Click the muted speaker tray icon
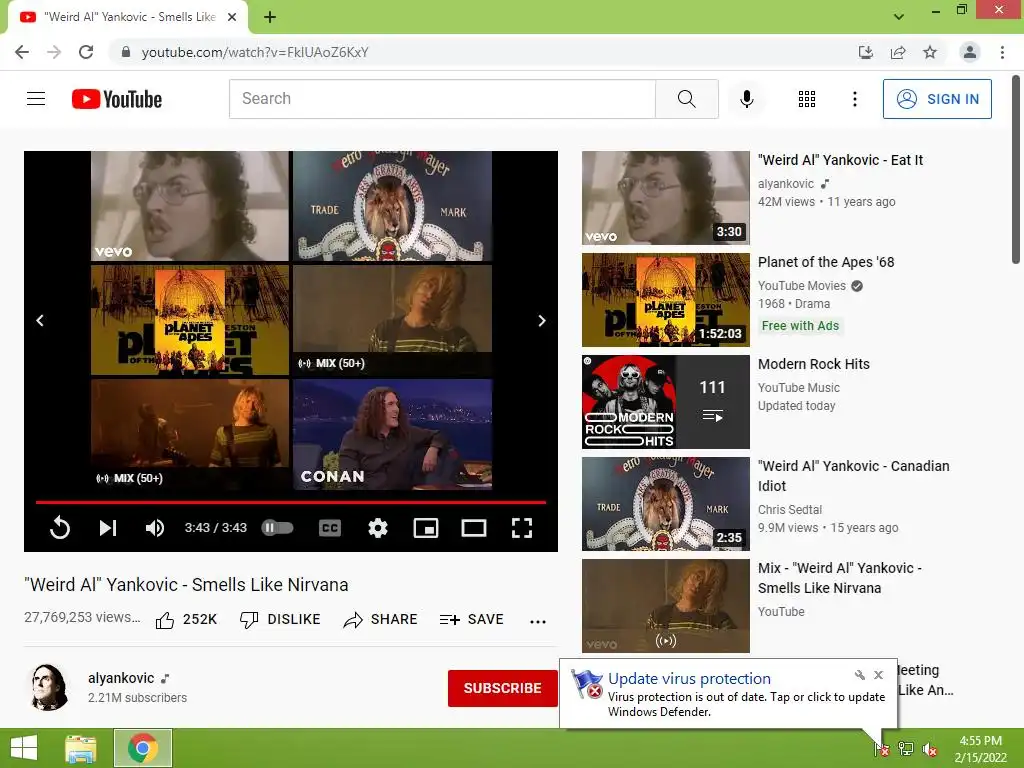1024x768 pixels. point(930,749)
